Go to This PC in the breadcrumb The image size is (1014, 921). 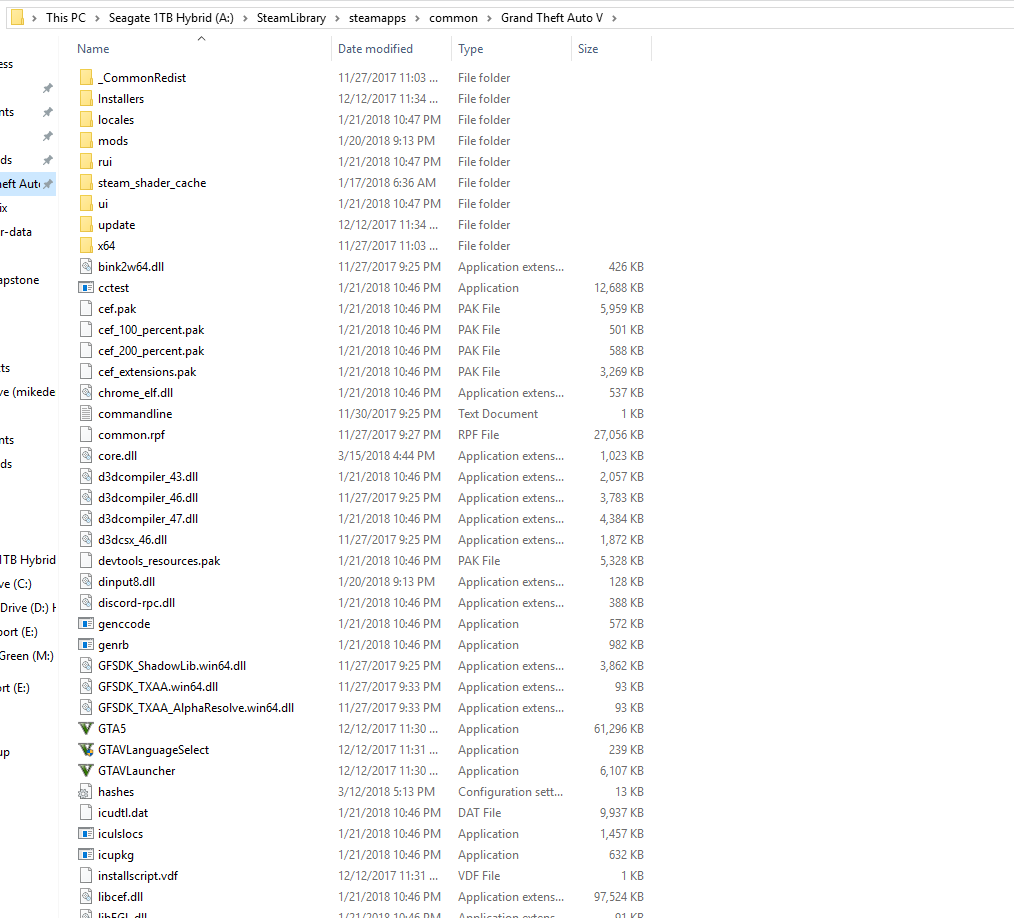click(x=65, y=18)
